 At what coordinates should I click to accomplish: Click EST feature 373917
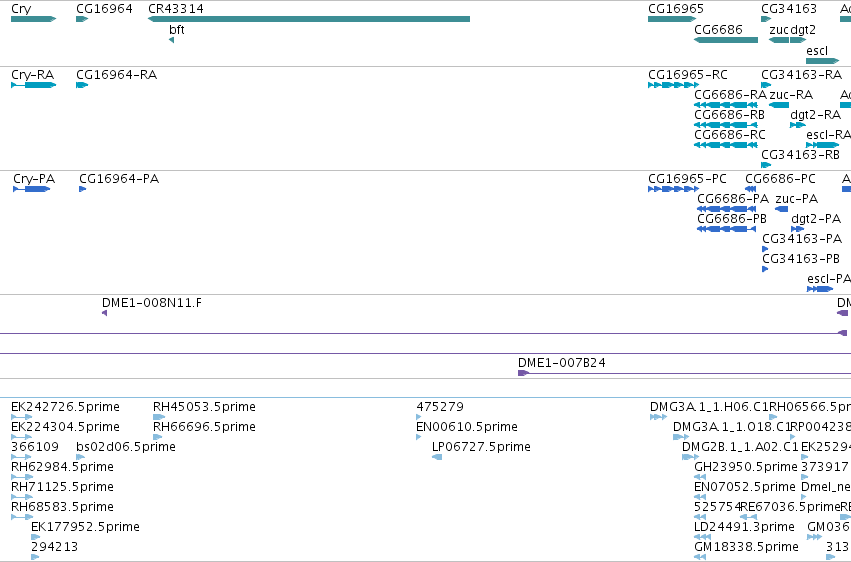pyautogui.click(x=824, y=467)
